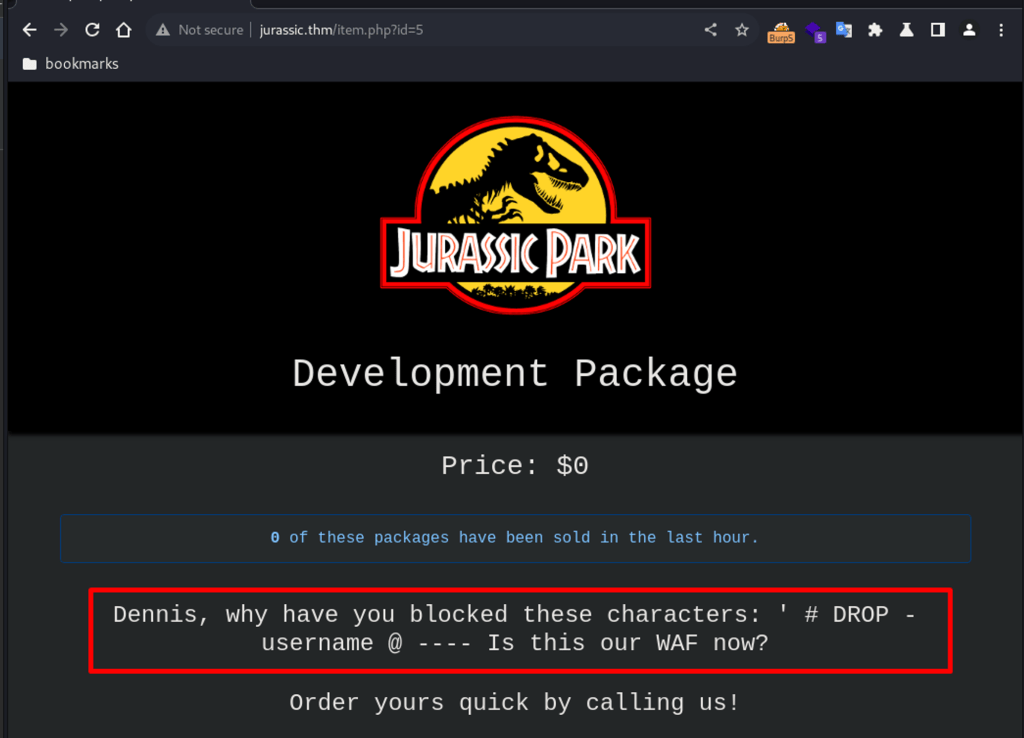This screenshot has width=1024, height=738.
Task: Share this page via share icon
Action: [x=710, y=30]
